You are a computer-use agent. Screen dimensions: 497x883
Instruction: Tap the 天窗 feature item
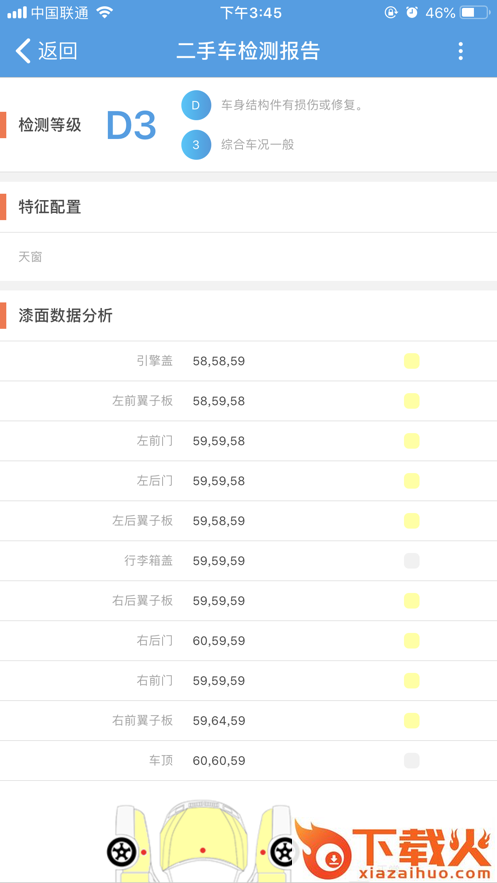click(x=30, y=257)
